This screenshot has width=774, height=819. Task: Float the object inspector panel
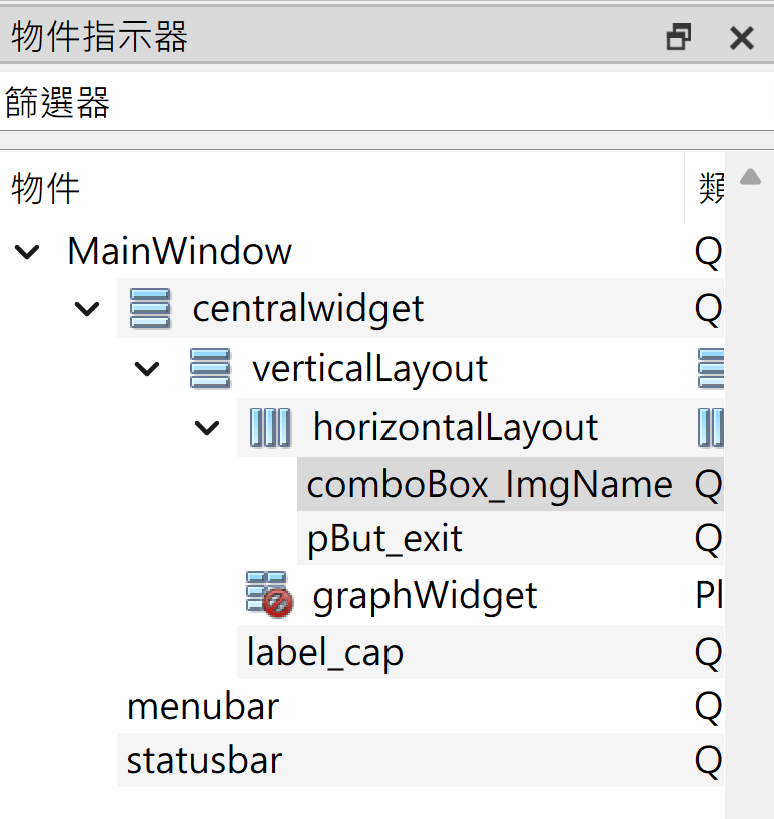pos(679,38)
